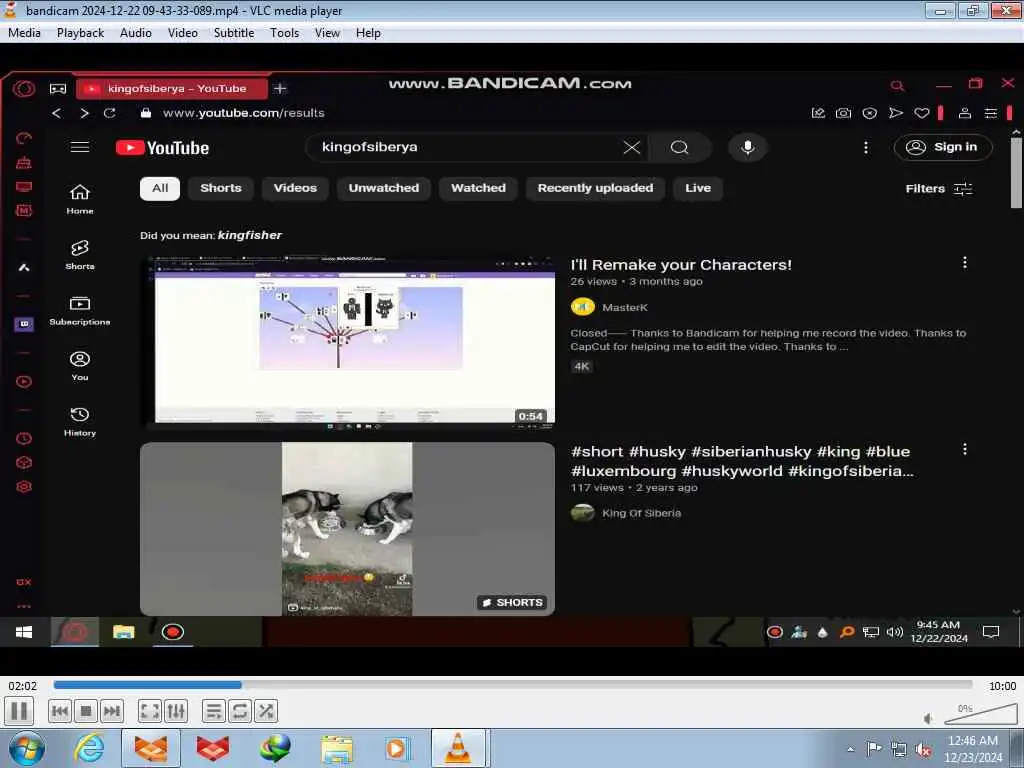Screen dimensions: 1024x768
Task: Toggle VLC fullscreen mode
Action: tap(150, 711)
